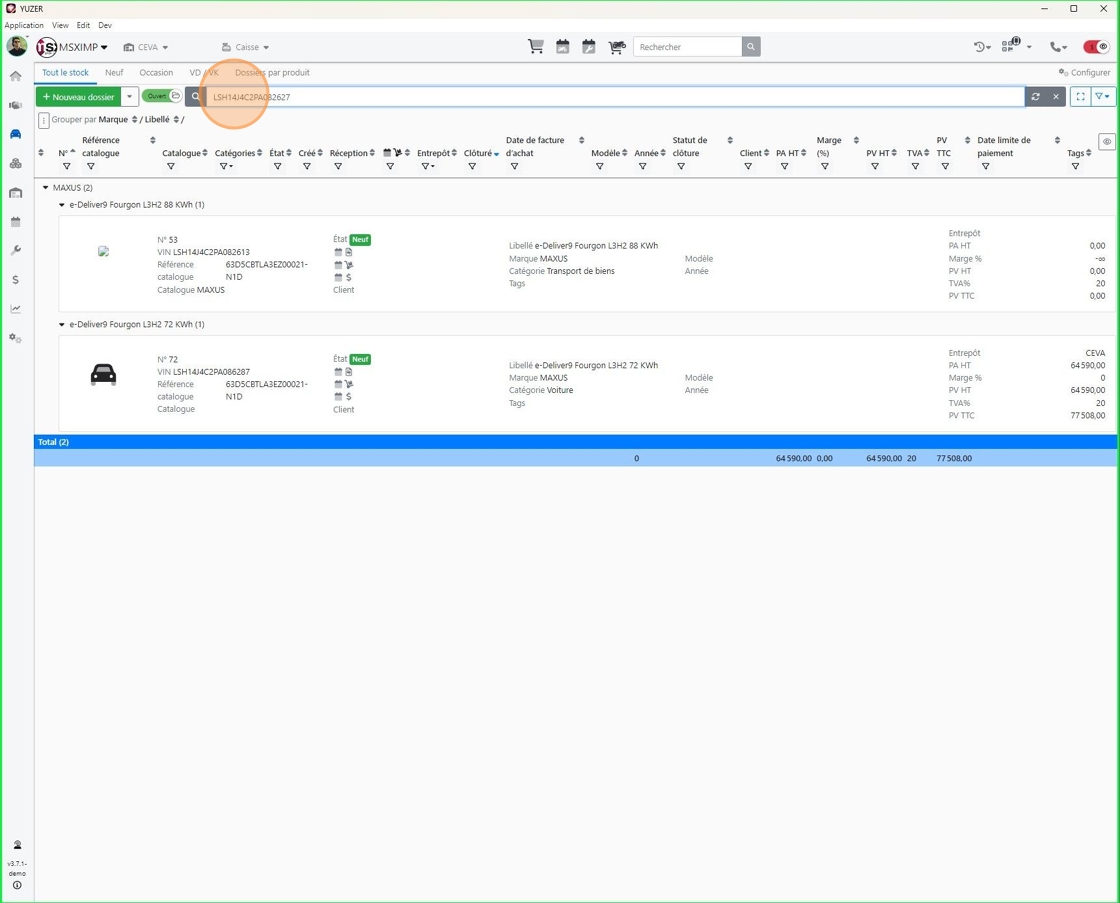Open the Caisse dropdown
Viewport: 1120px width, 903px height.
pos(246,47)
